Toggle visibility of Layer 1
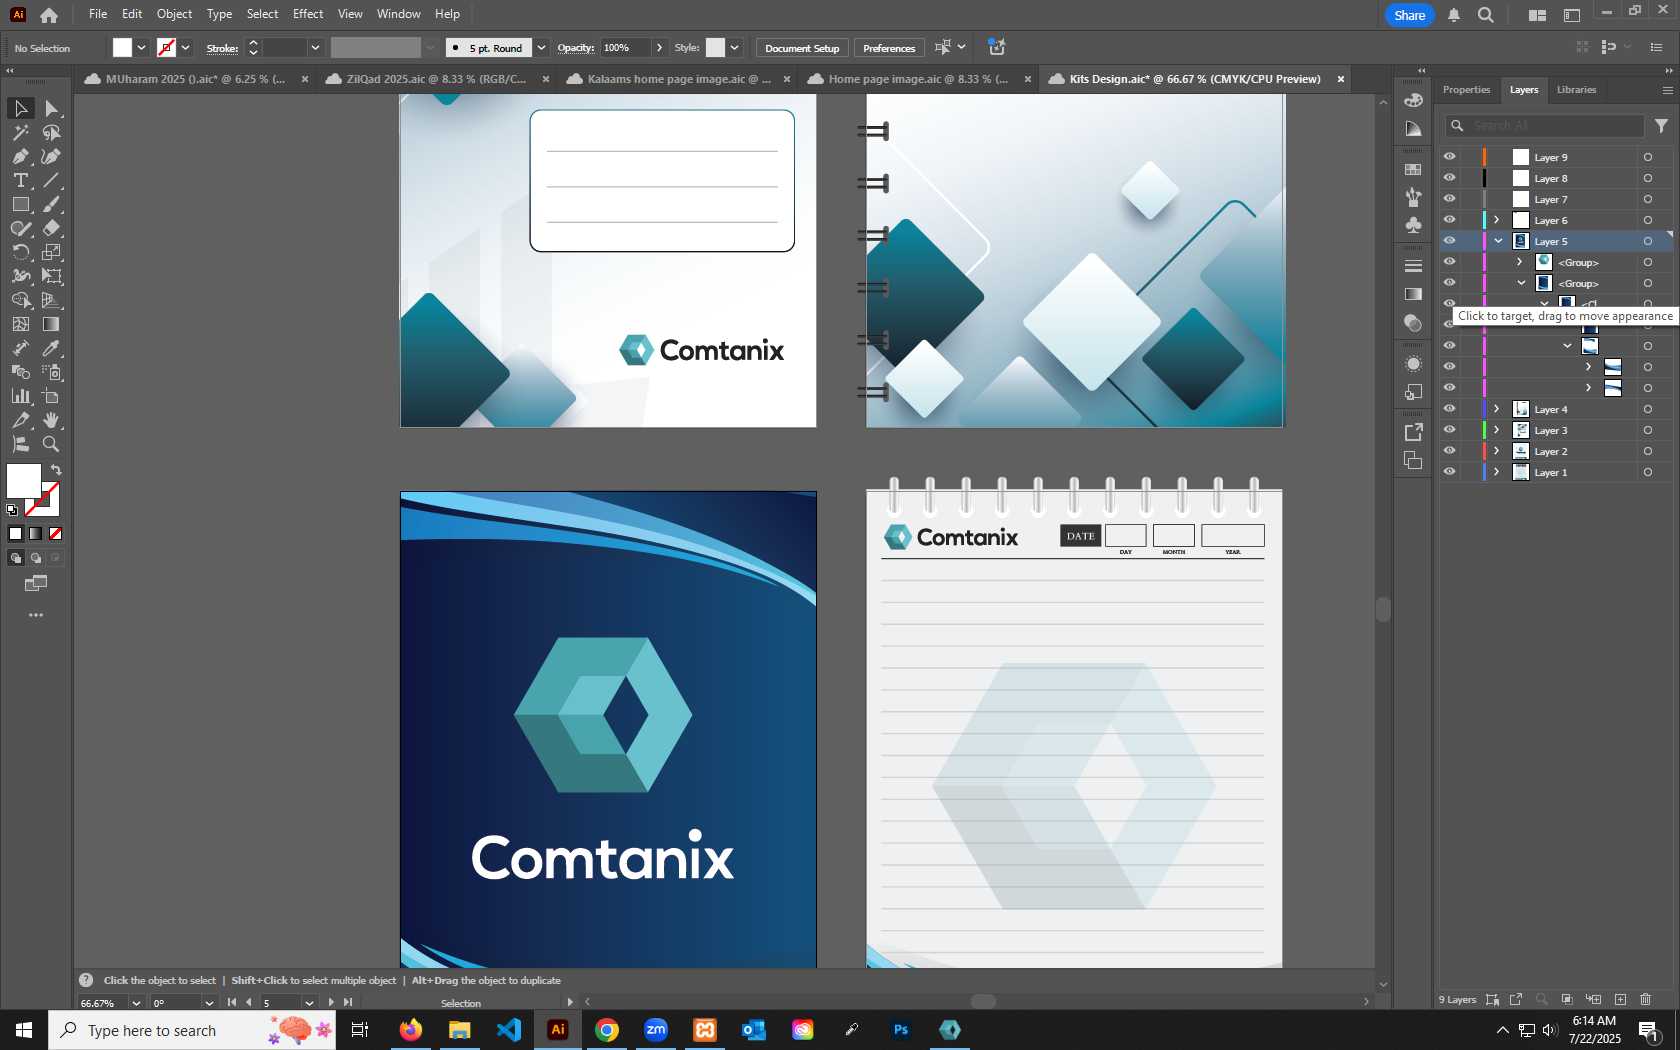Screen dimensions: 1680x1050 [1449, 472]
